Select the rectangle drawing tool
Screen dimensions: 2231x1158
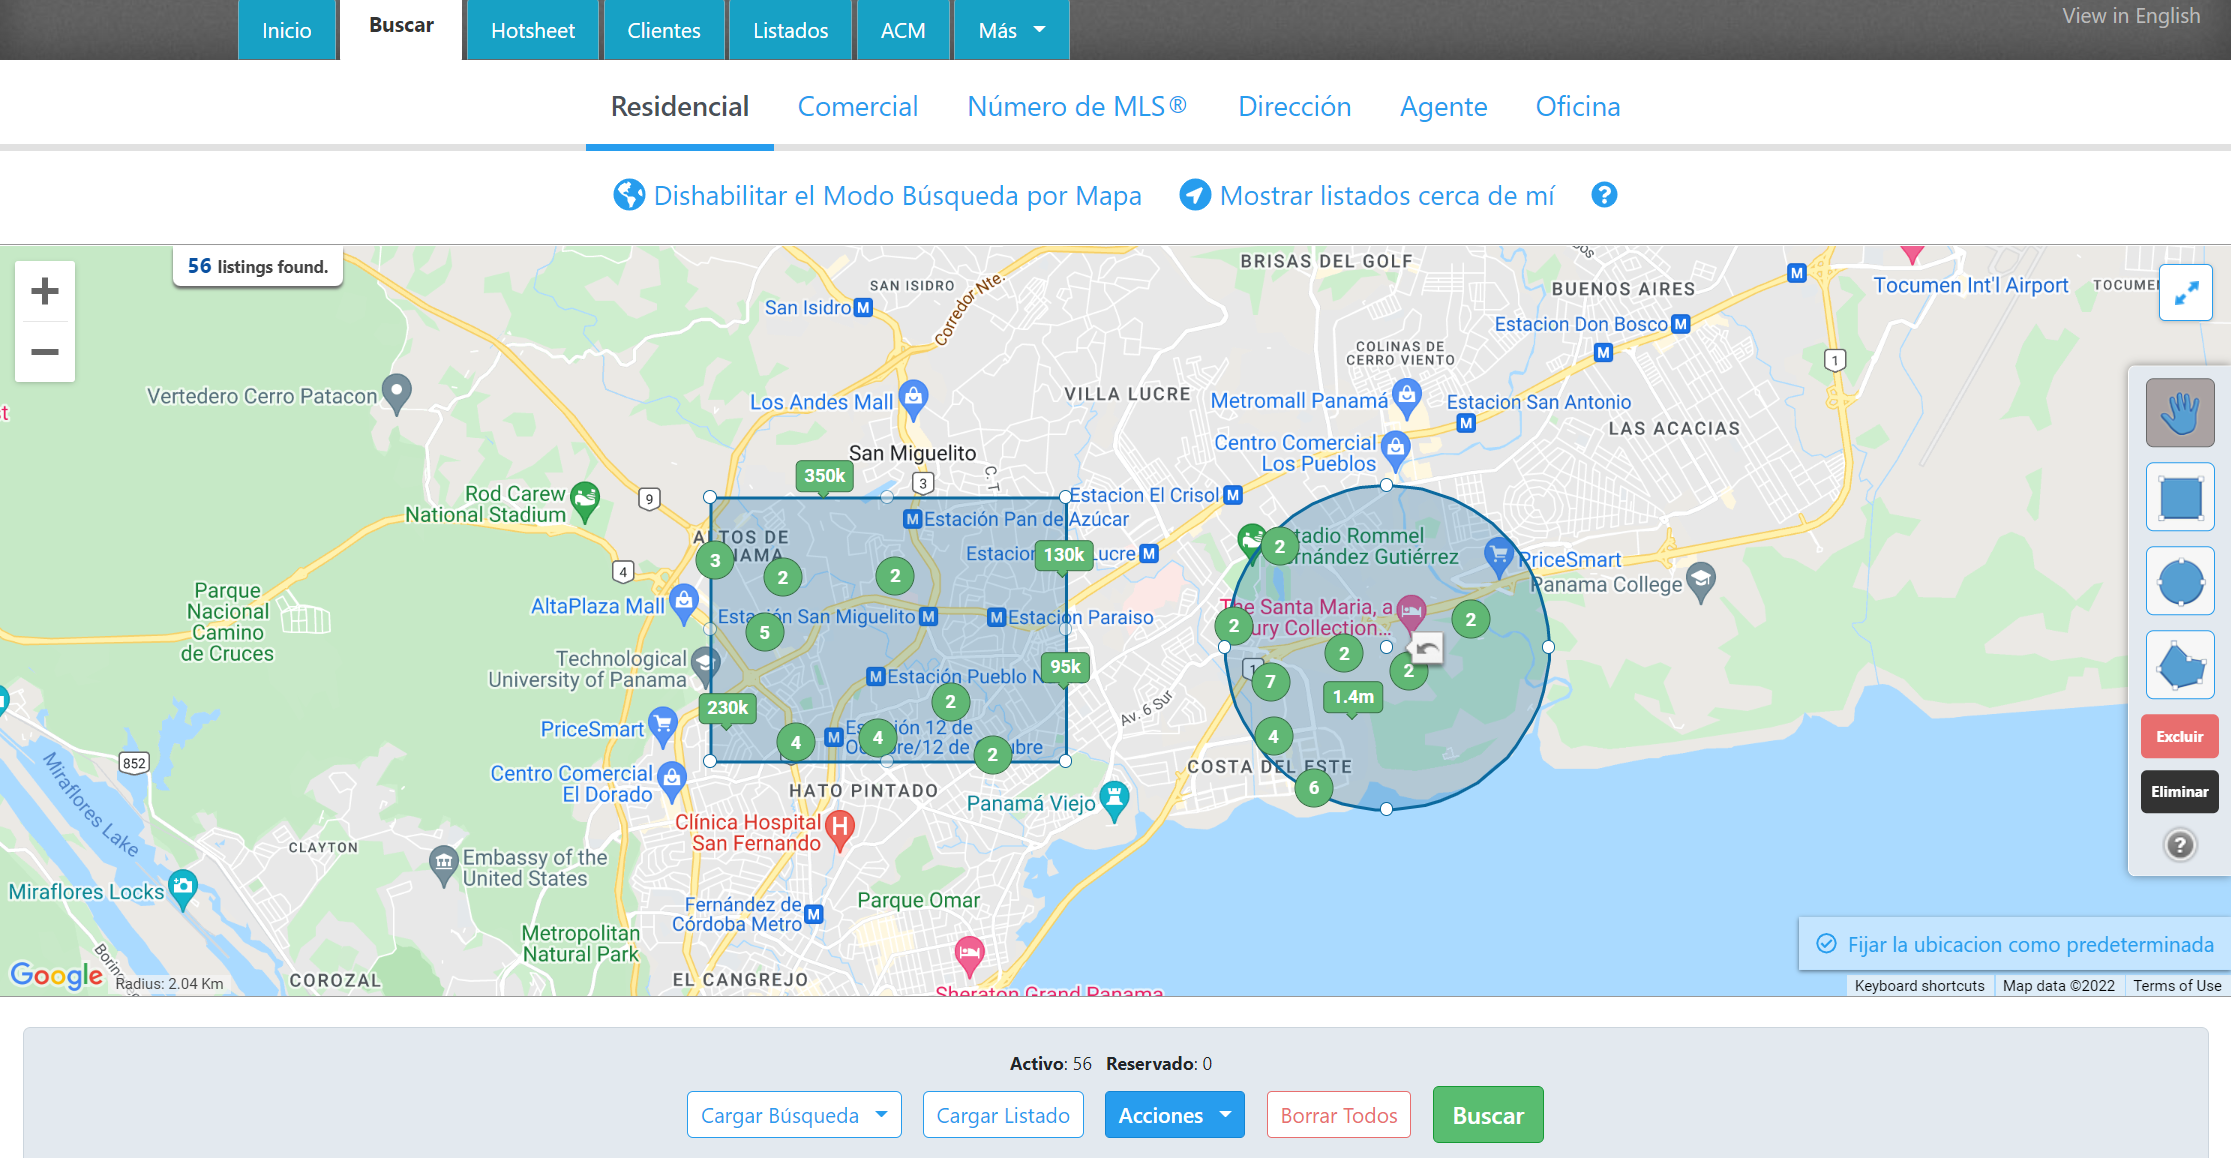click(2180, 496)
